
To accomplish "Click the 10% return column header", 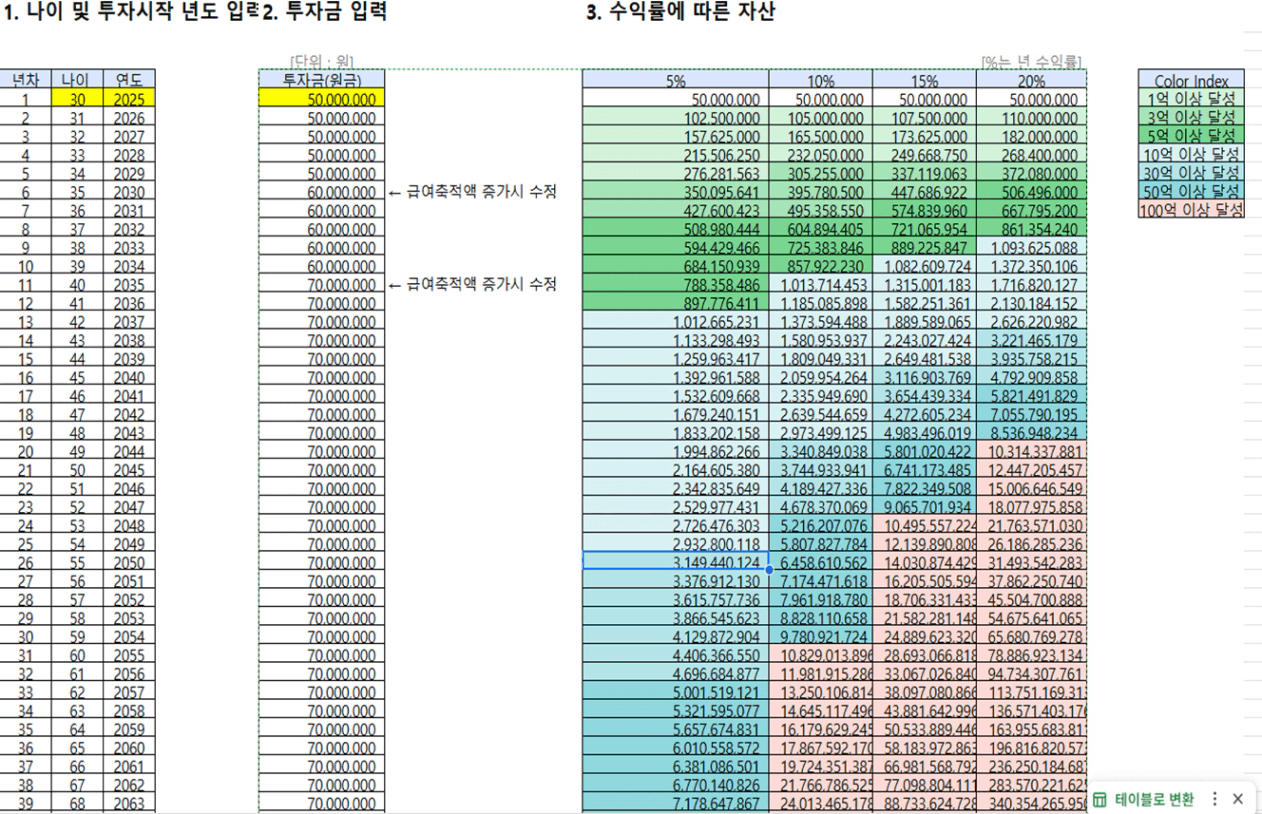I will 821,81.
